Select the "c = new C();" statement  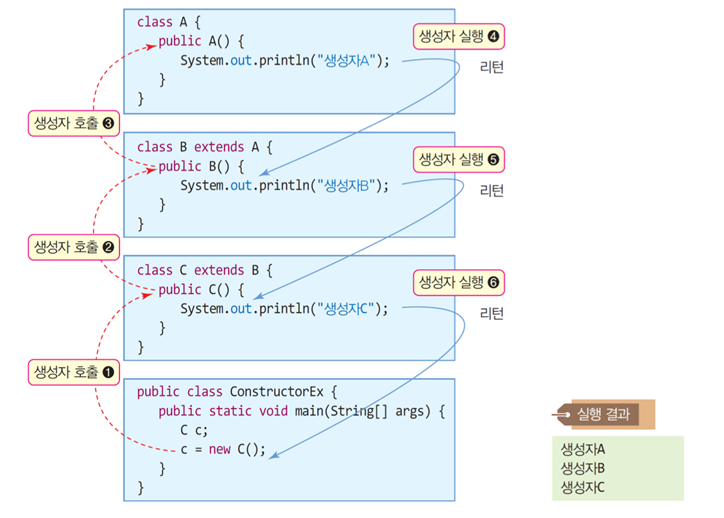click(x=223, y=448)
